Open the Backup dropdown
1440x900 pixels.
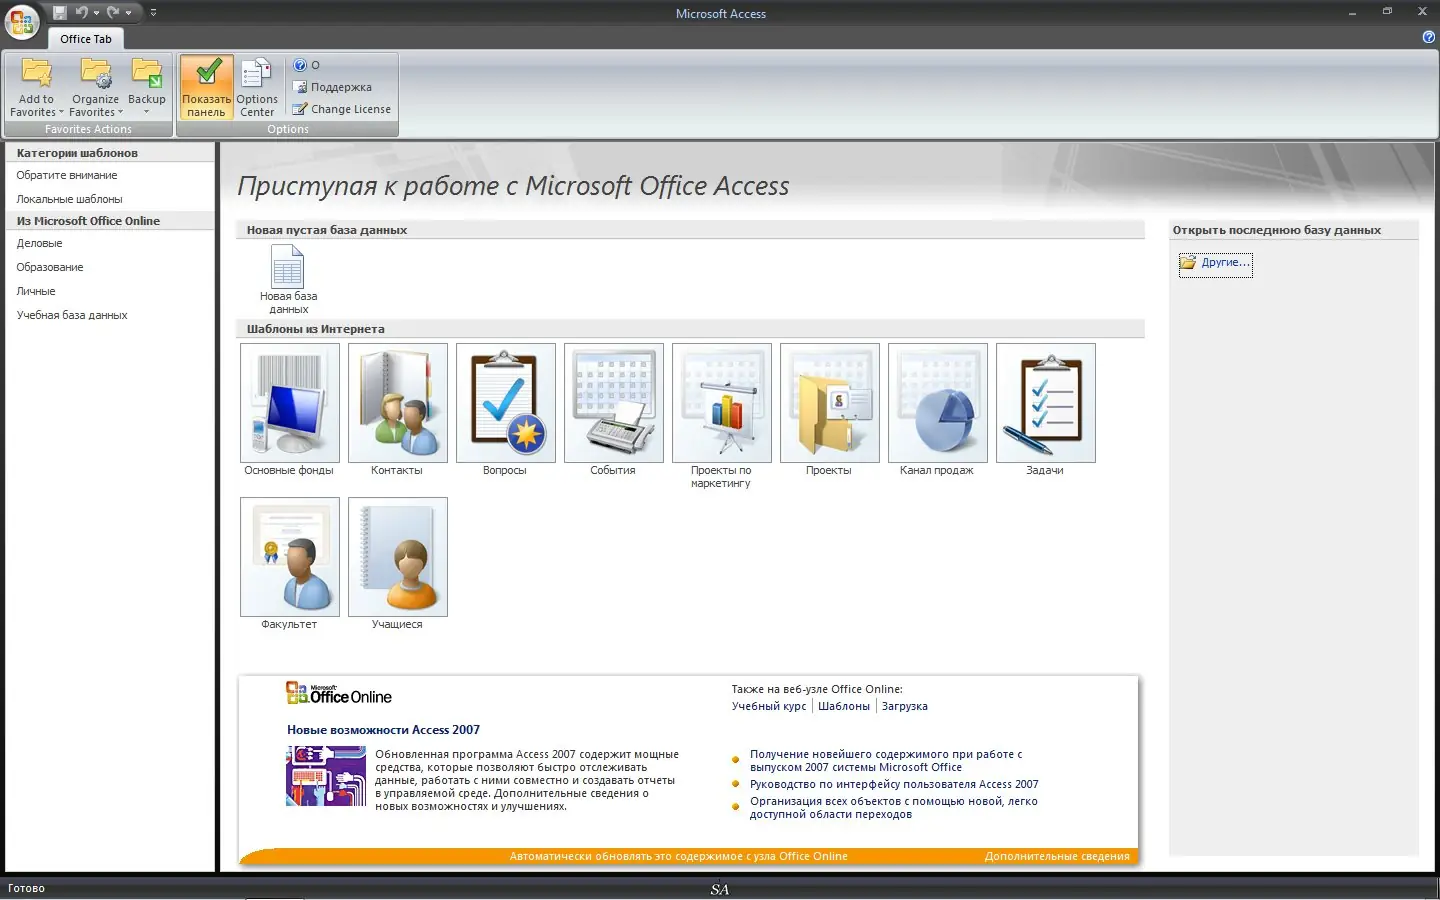147,87
